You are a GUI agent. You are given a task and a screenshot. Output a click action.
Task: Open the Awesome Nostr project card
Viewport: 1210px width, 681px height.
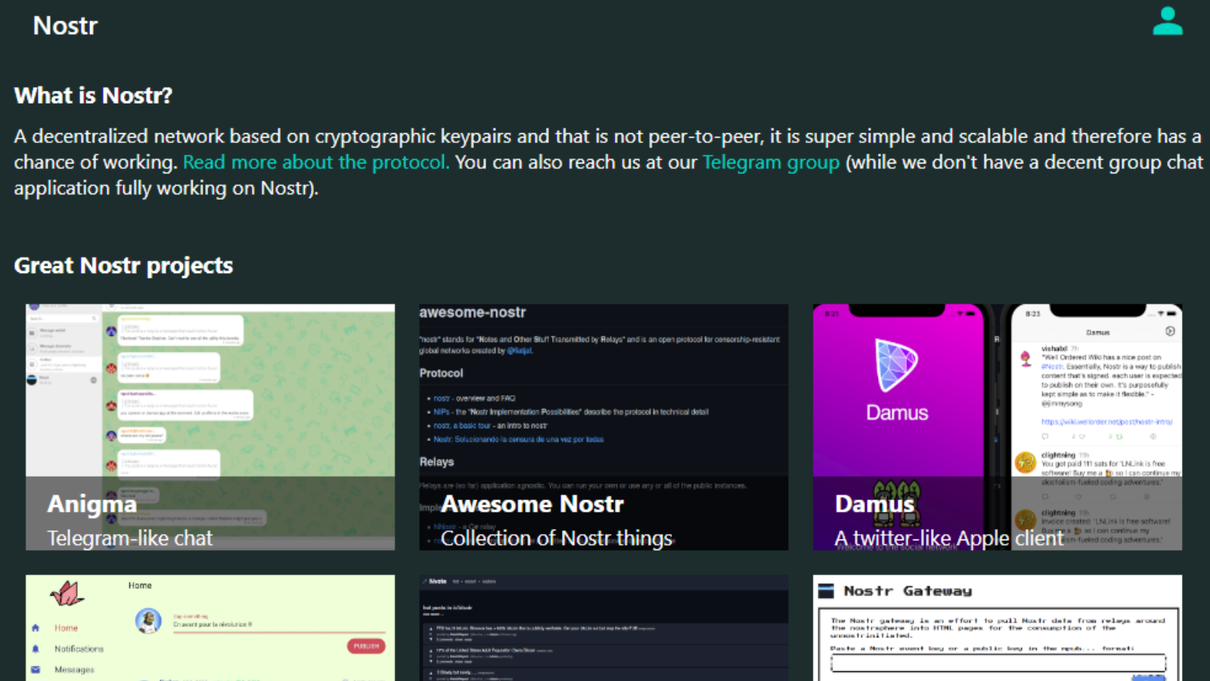click(x=604, y=427)
